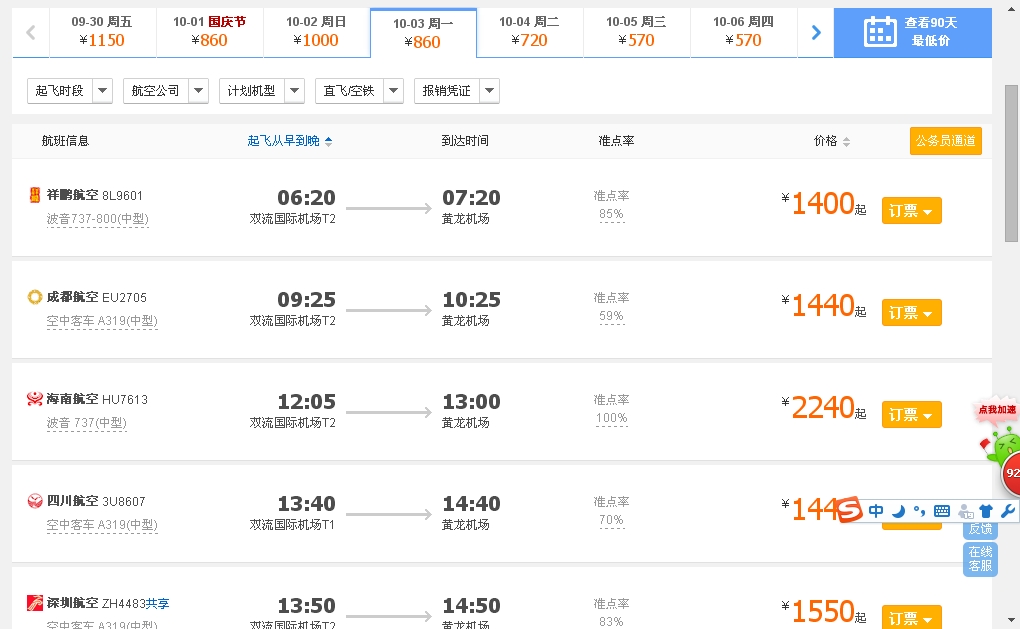Click the Hainan Airlines logo icon

(35, 399)
